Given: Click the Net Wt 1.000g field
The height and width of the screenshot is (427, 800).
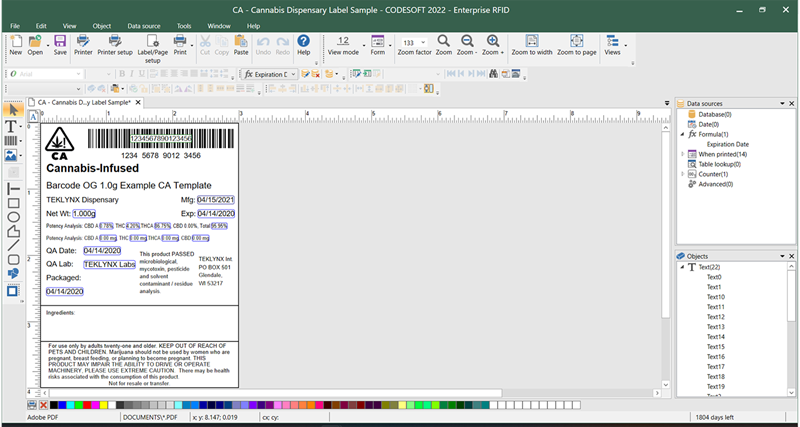Looking at the screenshot, I should (x=84, y=213).
